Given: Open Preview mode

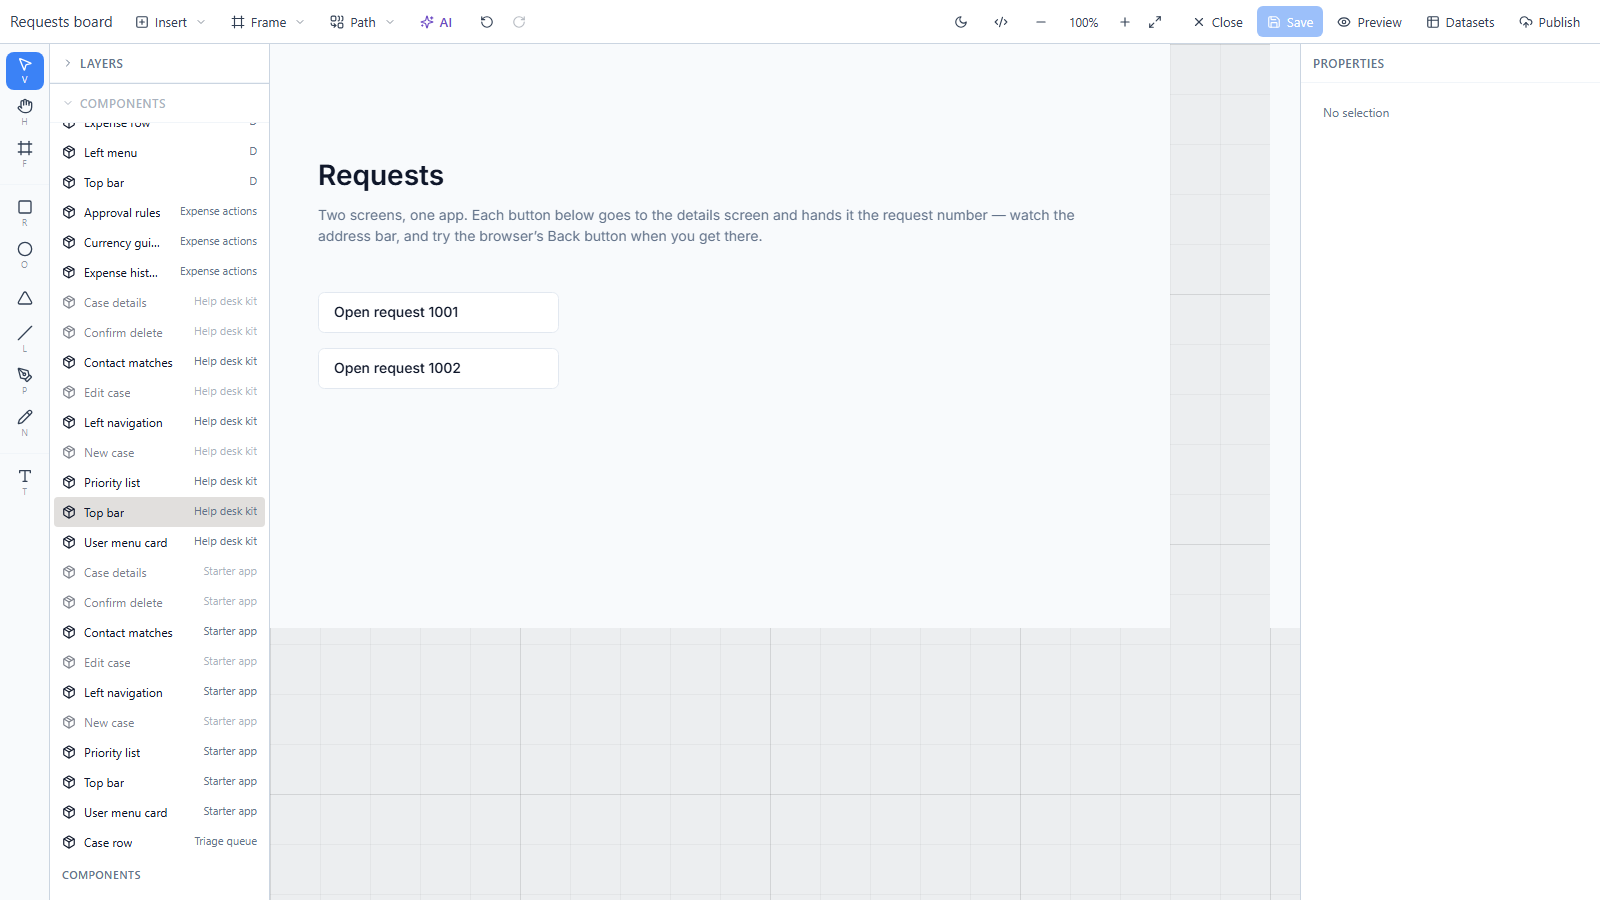Looking at the screenshot, I should [1370, 22].
